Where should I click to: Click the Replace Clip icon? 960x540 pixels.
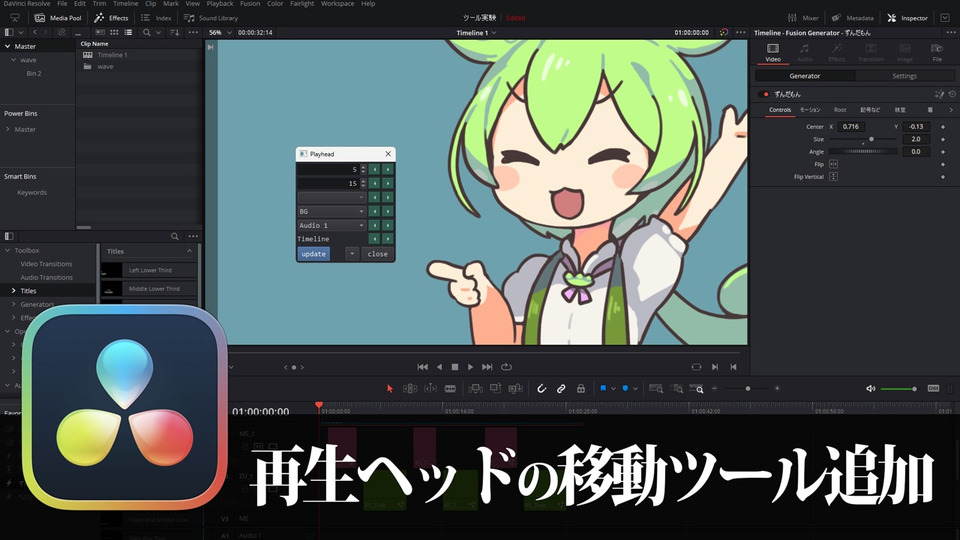tap(516, 388)
